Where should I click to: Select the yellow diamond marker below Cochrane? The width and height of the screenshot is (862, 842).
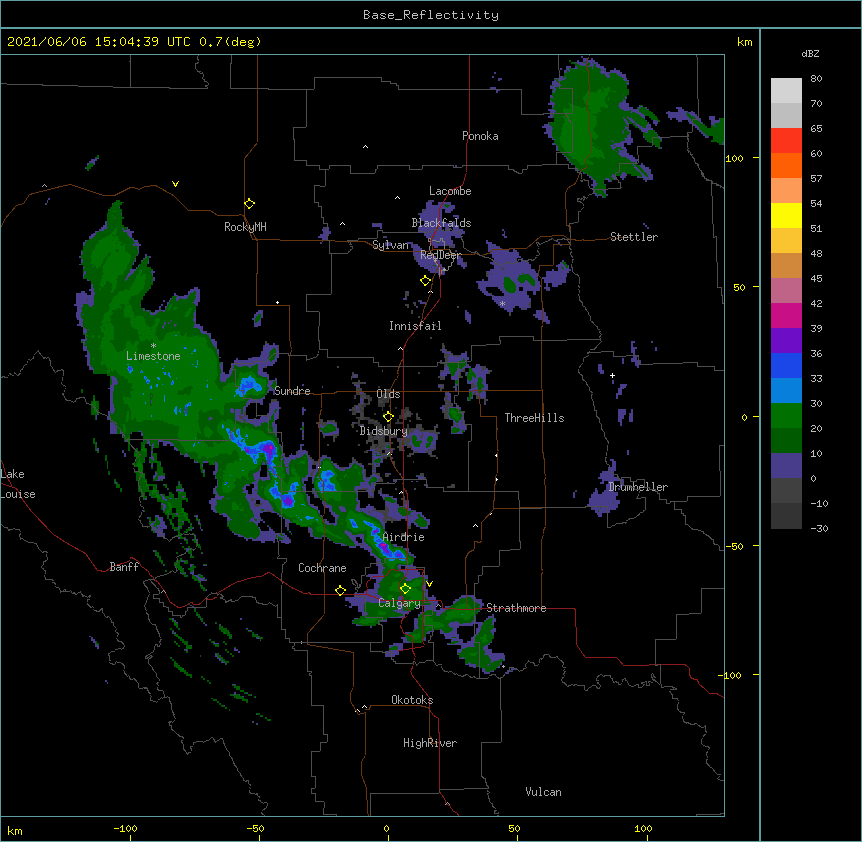coord(340,590)
